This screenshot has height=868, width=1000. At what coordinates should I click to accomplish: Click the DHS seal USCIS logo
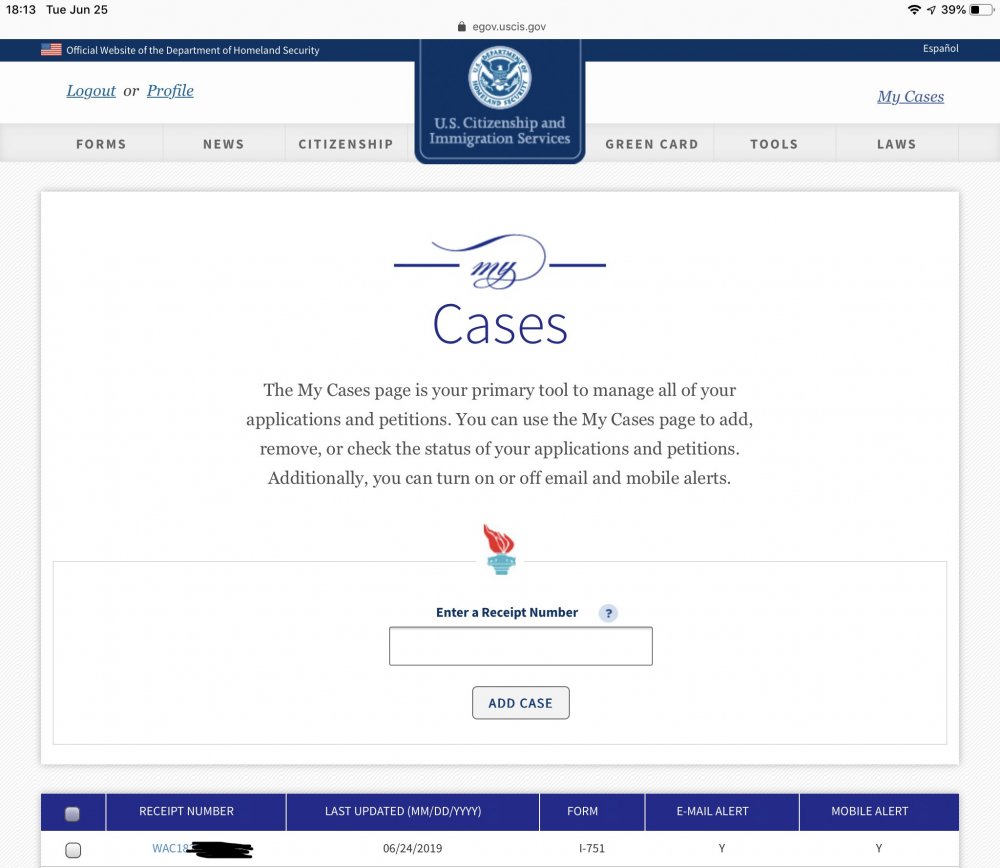pyautogui.click(x=499, y=100)
